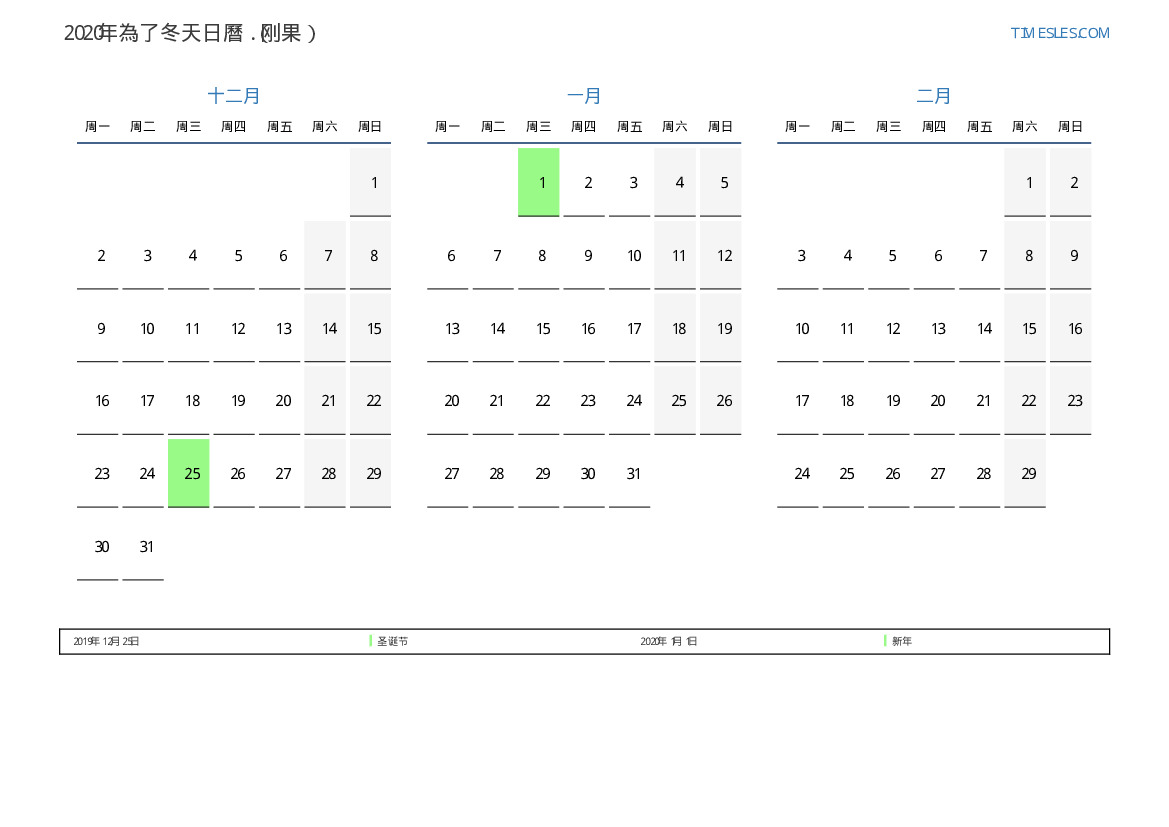Screen dimensions: 1169x827
Task: Select the 2019年12月25日 legend date text
Action: (x=106, y=641)
